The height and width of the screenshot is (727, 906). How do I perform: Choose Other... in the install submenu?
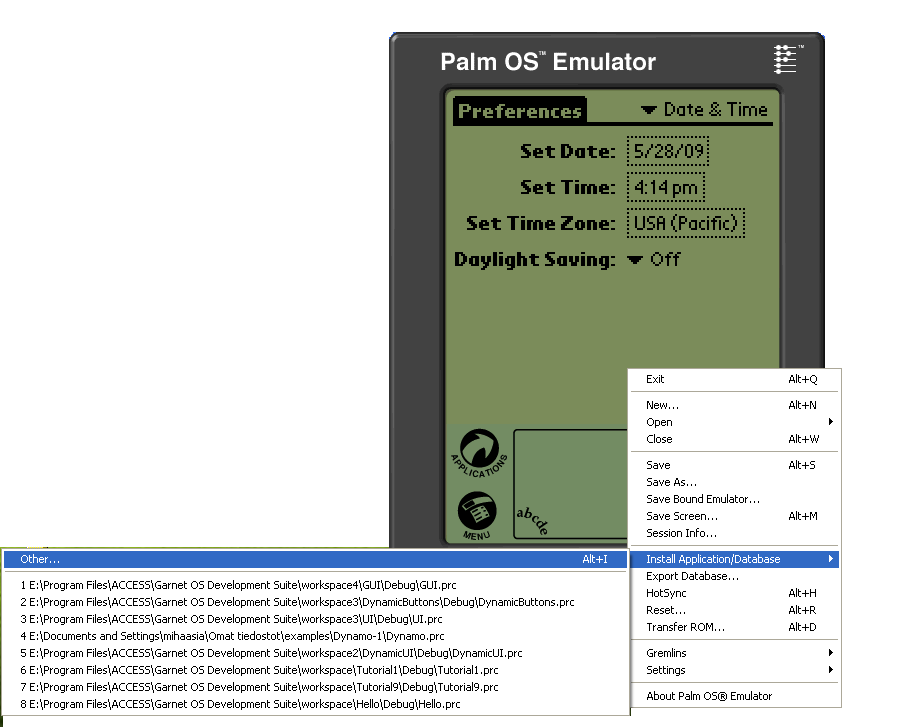coord(315,559)
